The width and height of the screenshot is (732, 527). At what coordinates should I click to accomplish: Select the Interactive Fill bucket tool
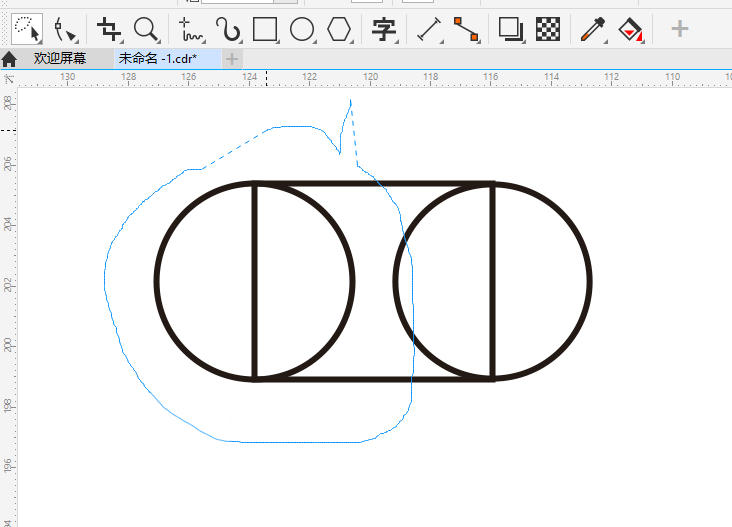(x=630, y=30)
